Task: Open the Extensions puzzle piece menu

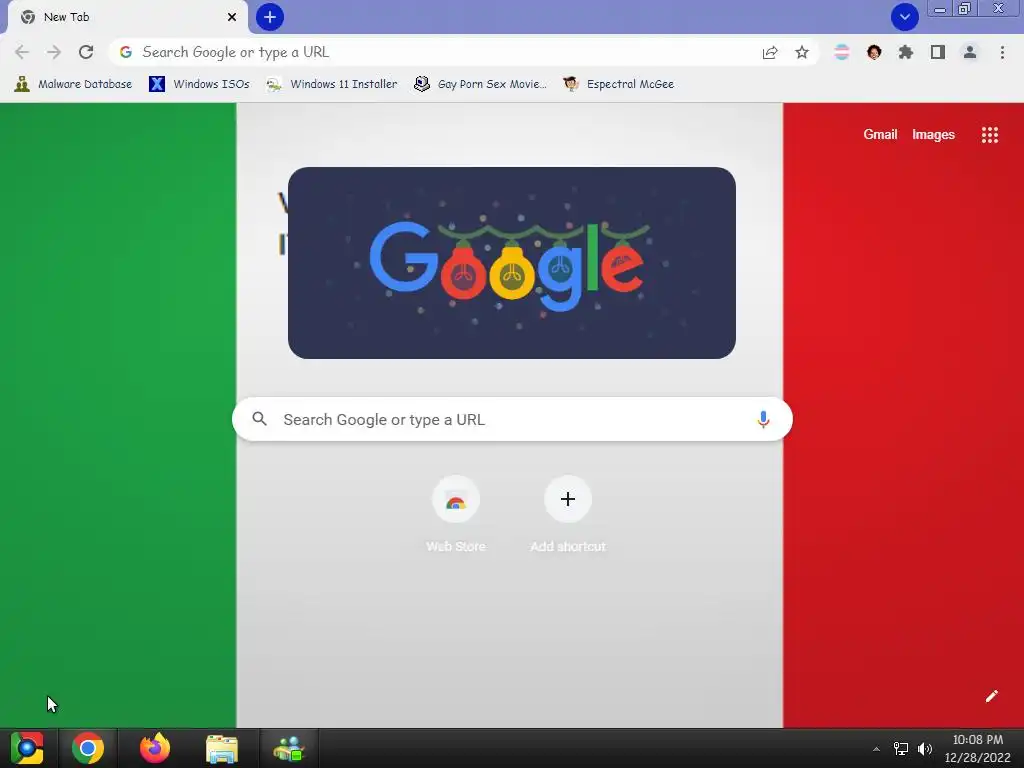Action: (x=906, y=52)
